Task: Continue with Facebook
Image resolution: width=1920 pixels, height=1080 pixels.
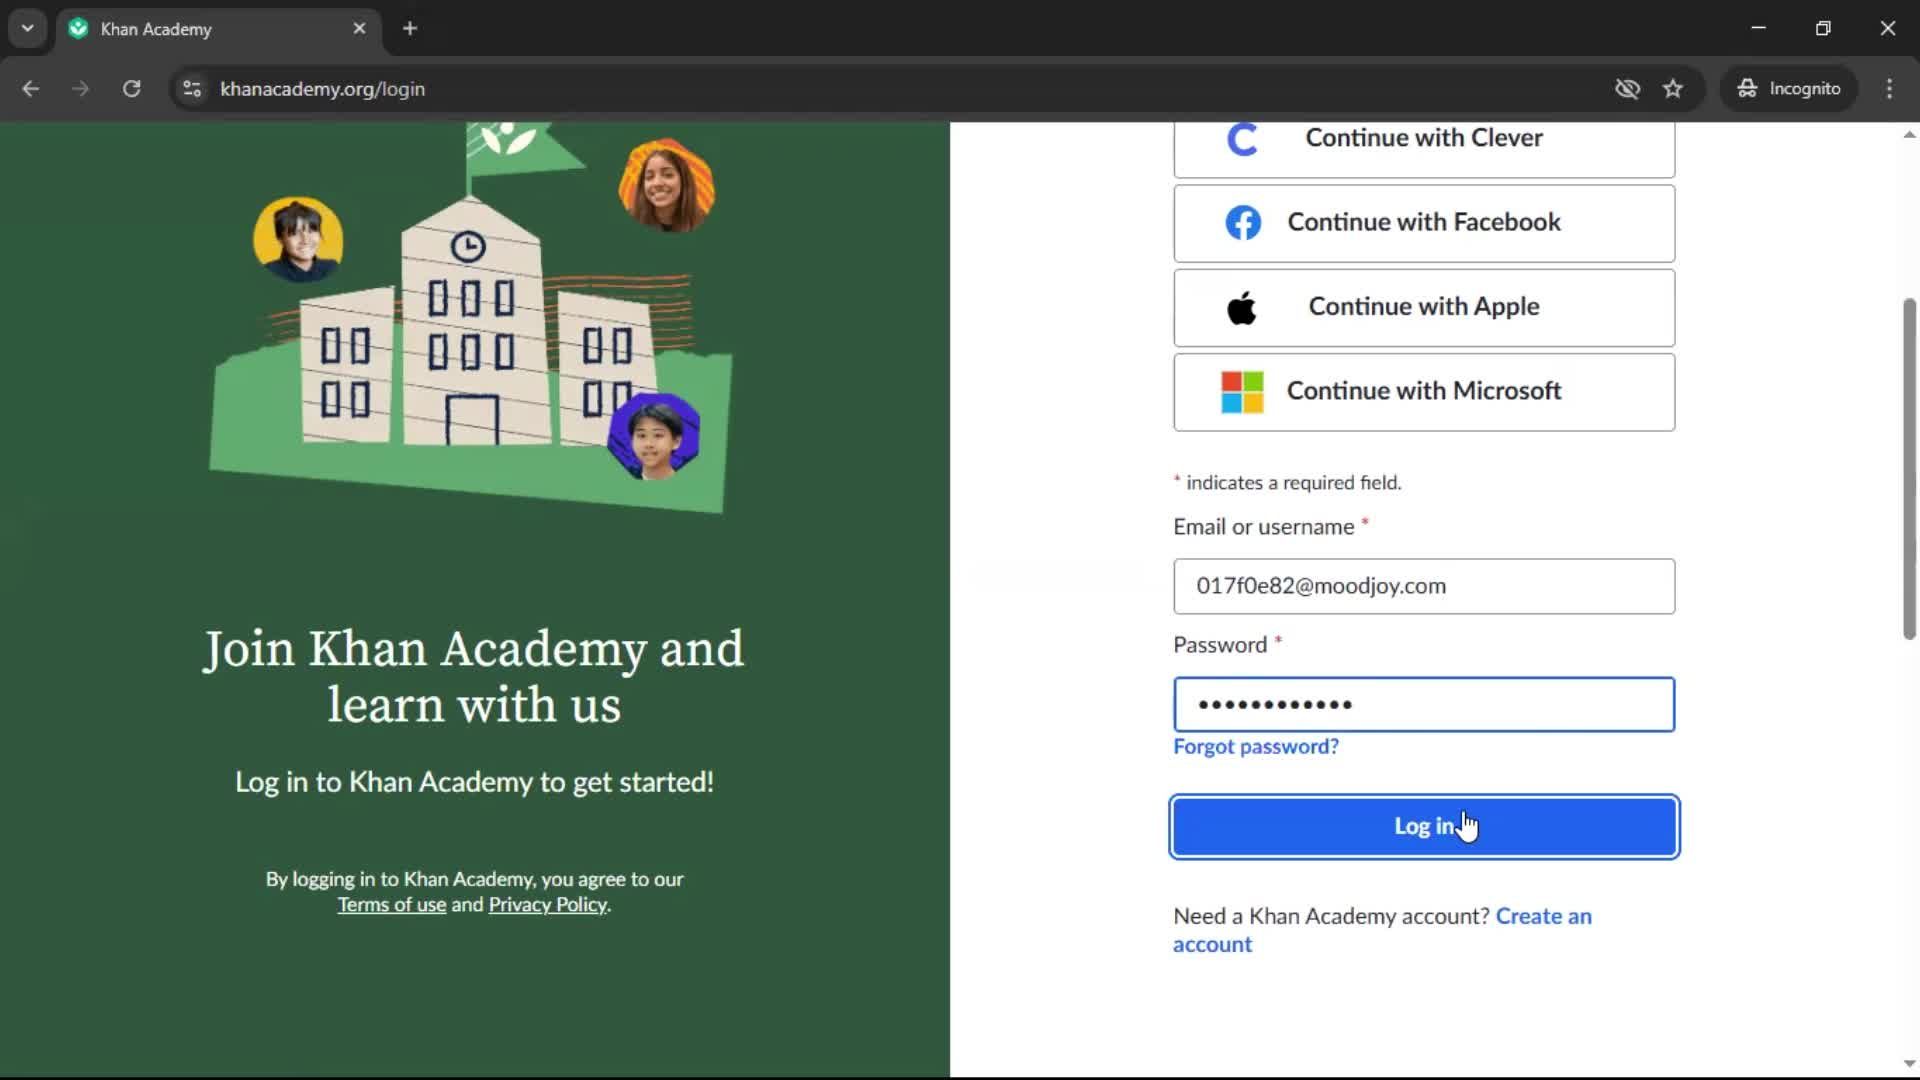Action: [1424, 223]
